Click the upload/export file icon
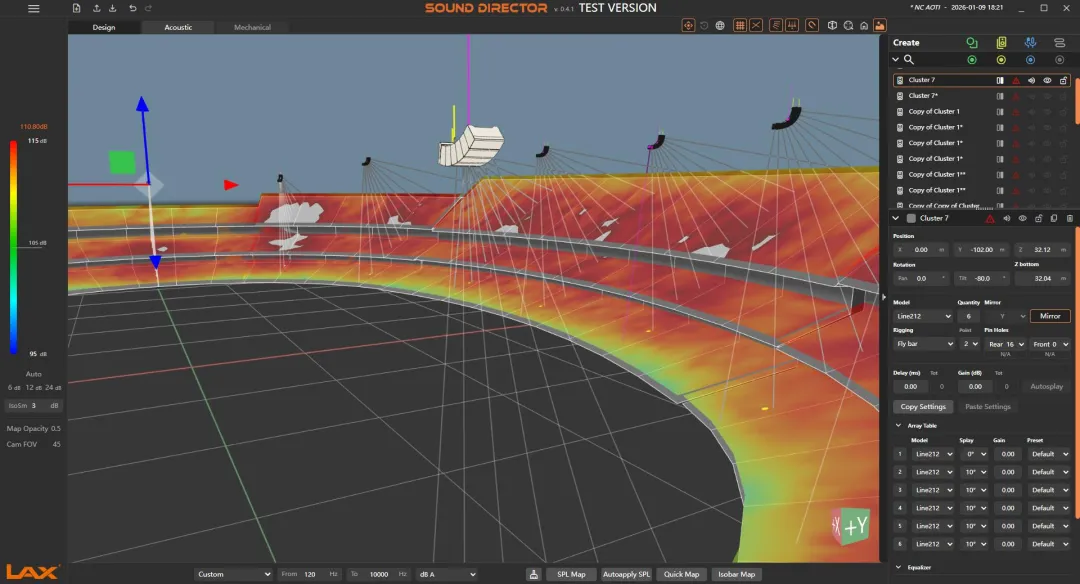1080x584 pixels. 96,8
